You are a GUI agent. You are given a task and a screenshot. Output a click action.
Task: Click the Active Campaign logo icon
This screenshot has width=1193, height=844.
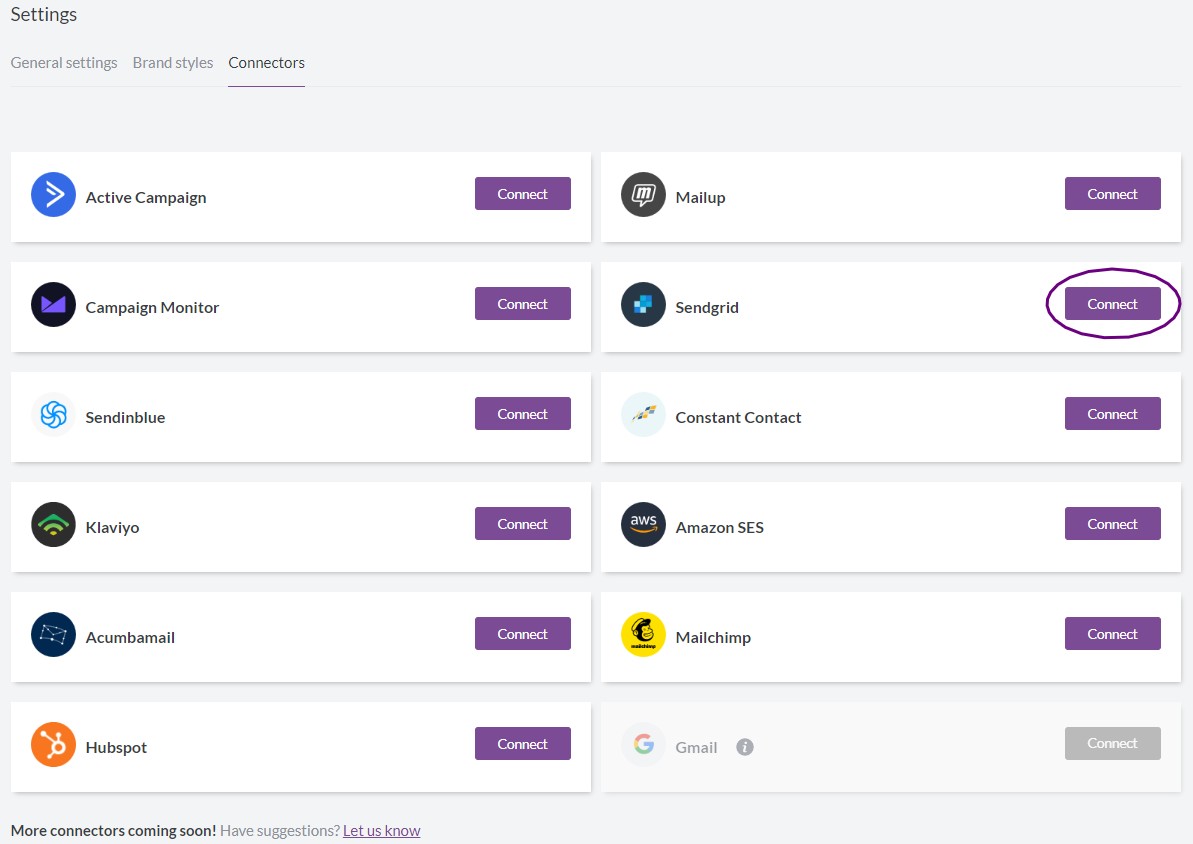tap(53, 195)
